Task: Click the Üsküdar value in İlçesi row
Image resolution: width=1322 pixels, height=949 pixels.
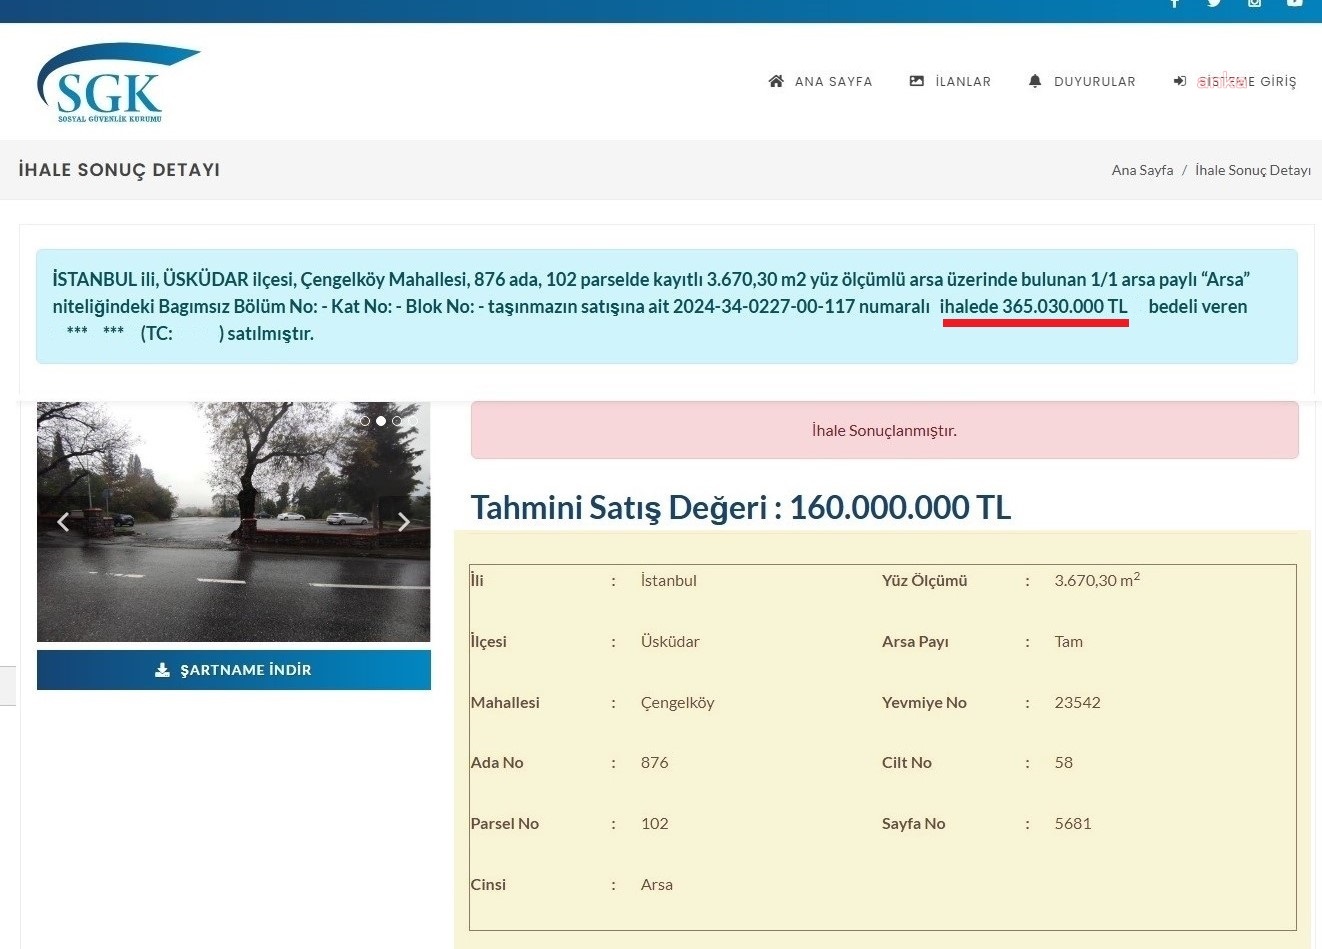Action: tap(670, 641)
